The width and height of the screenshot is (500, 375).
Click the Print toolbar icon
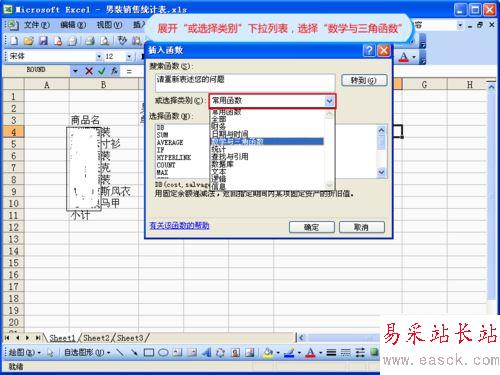(x=89, y=41)
